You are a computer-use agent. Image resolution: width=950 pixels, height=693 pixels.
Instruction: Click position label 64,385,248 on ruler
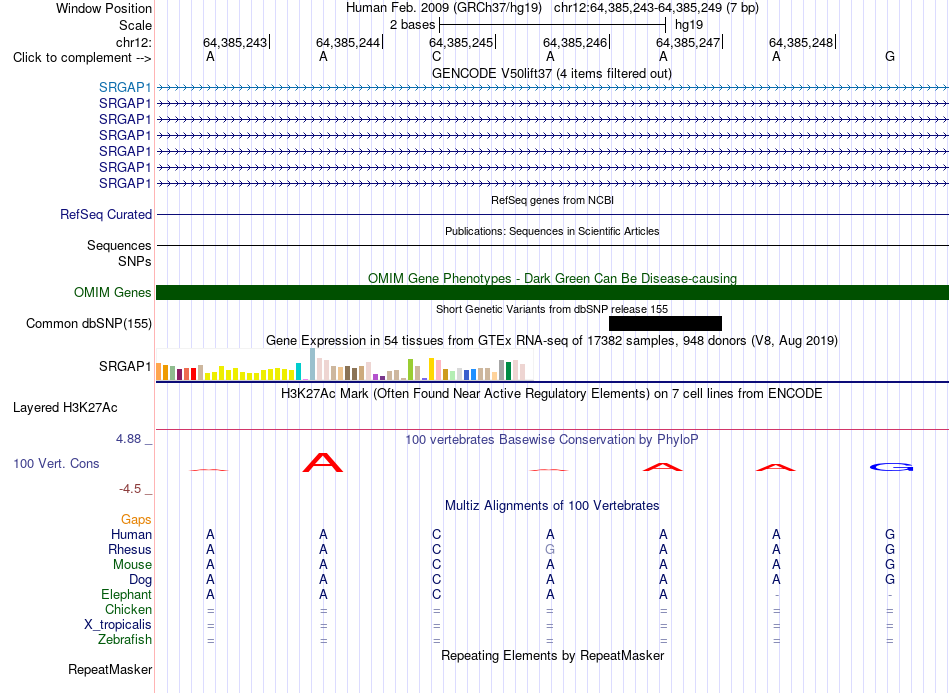(801, 42)
